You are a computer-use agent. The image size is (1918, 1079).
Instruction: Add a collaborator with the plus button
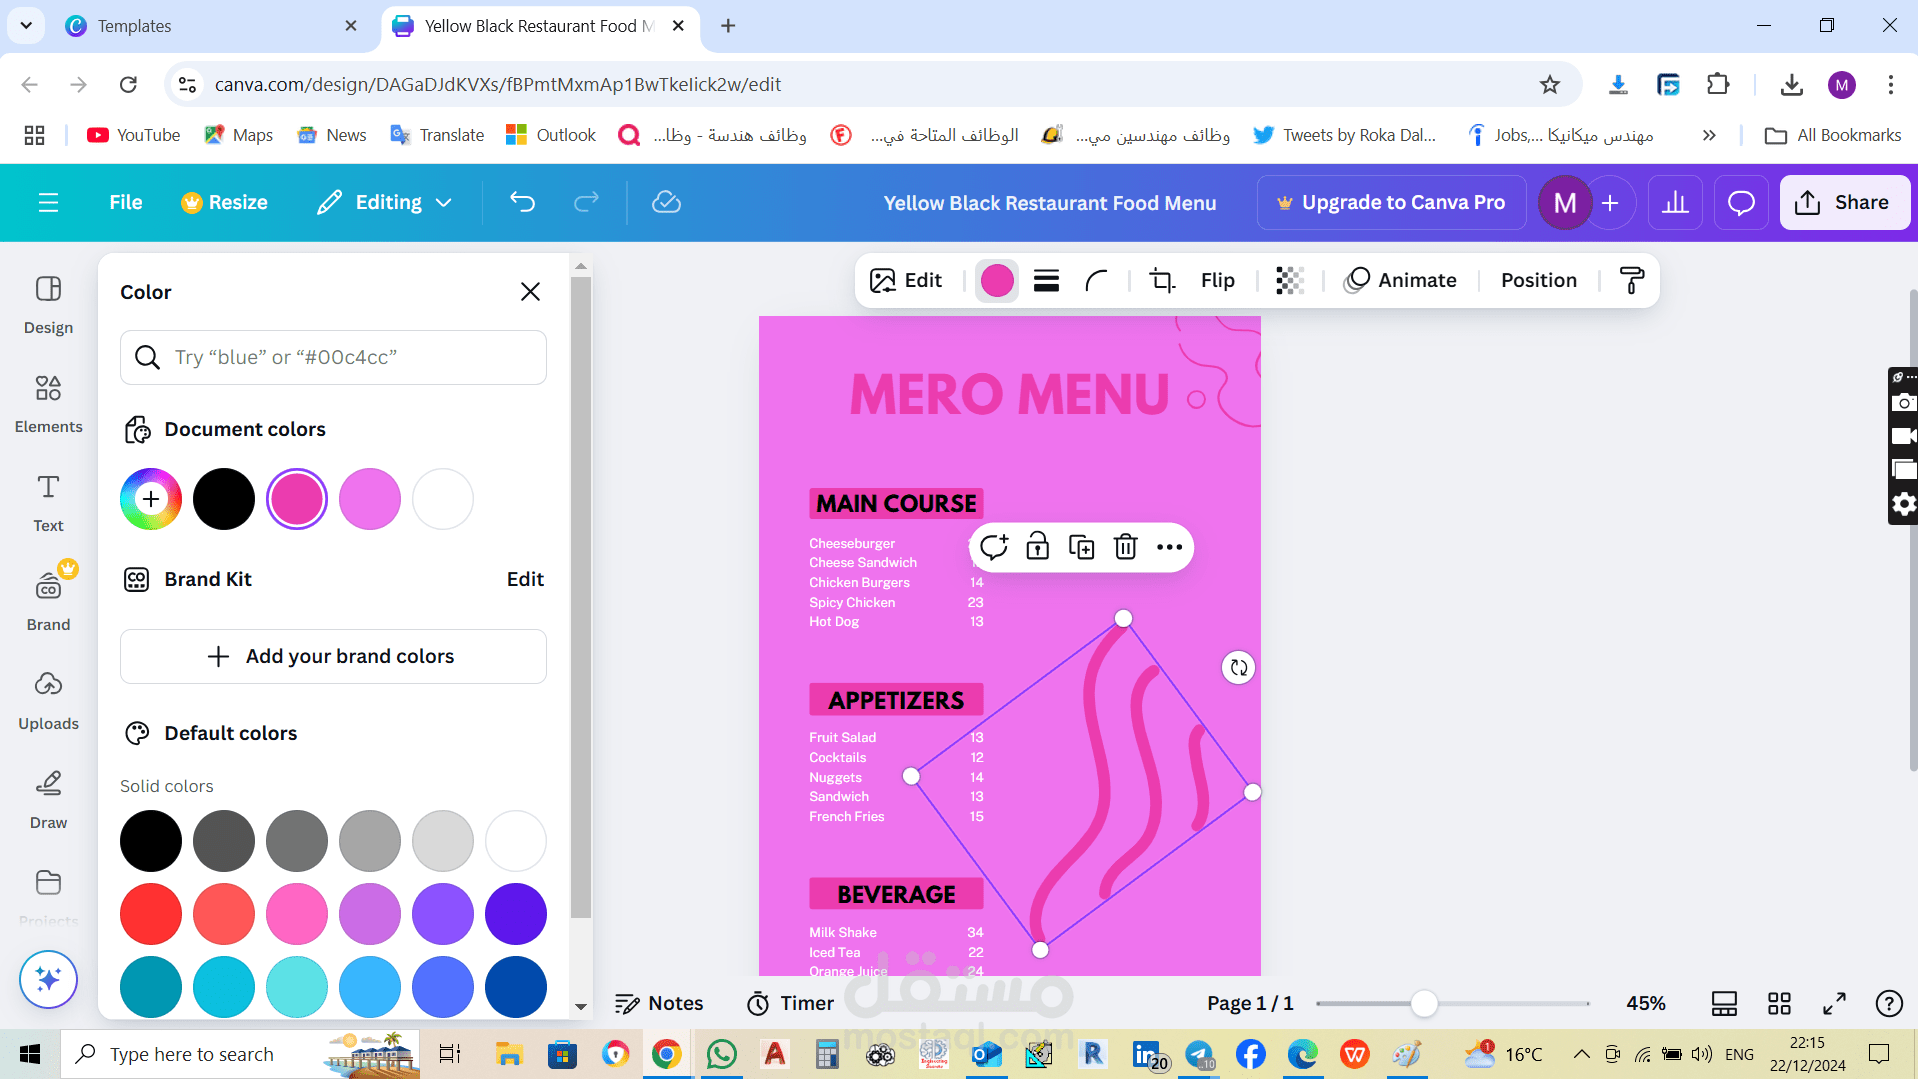(x=1610, y=203)
